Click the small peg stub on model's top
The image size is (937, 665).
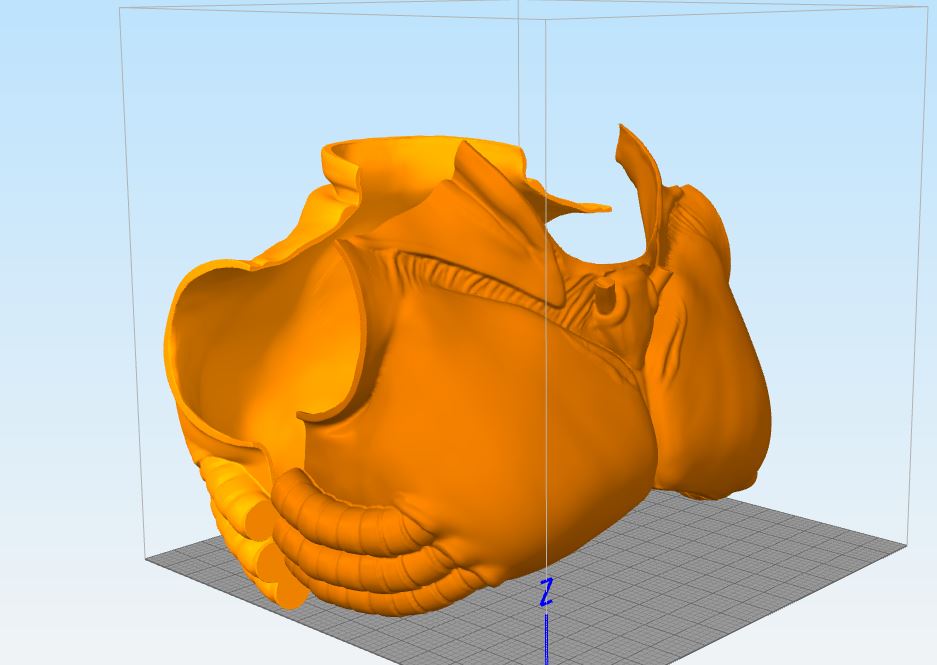604,296
